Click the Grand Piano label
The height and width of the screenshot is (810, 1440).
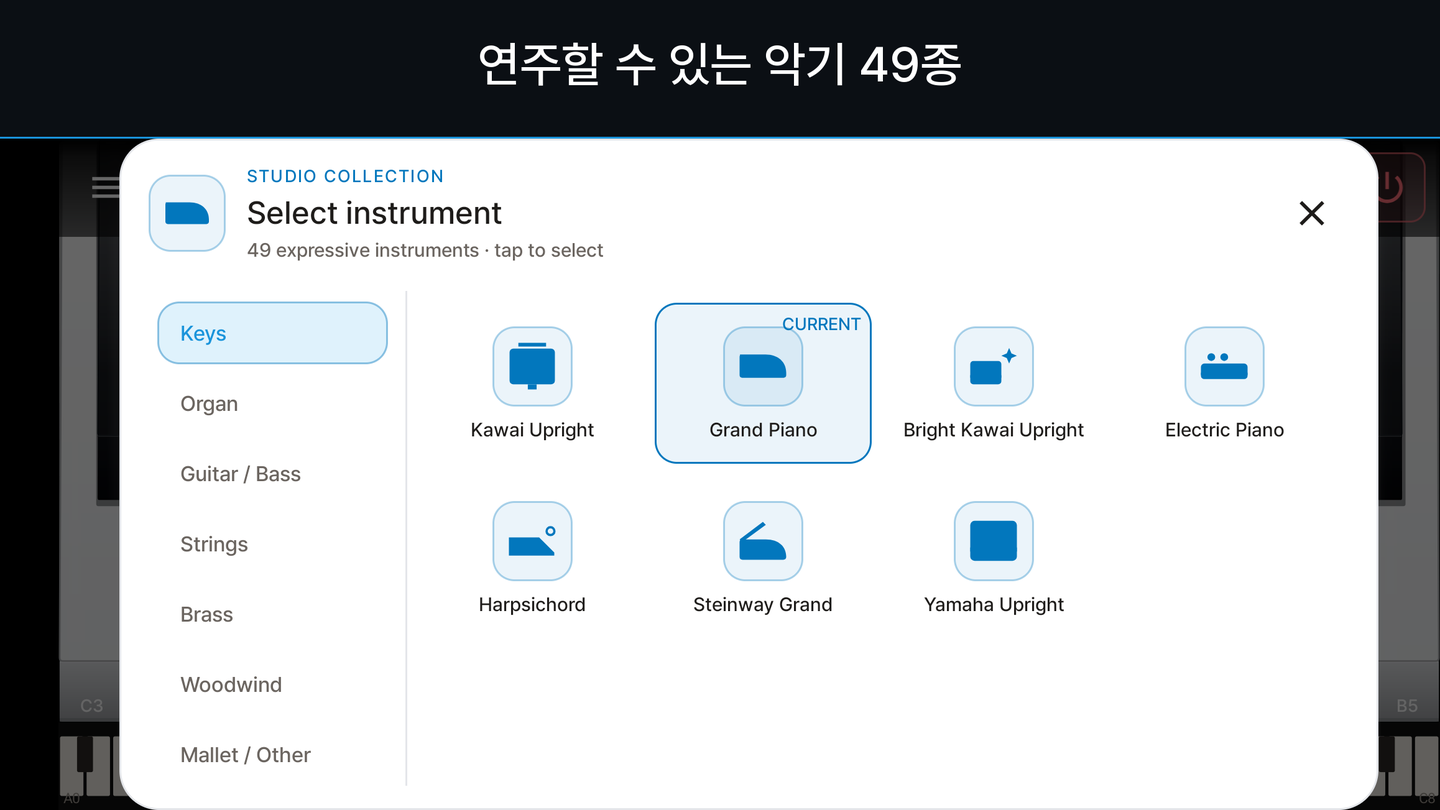point(763,430)
